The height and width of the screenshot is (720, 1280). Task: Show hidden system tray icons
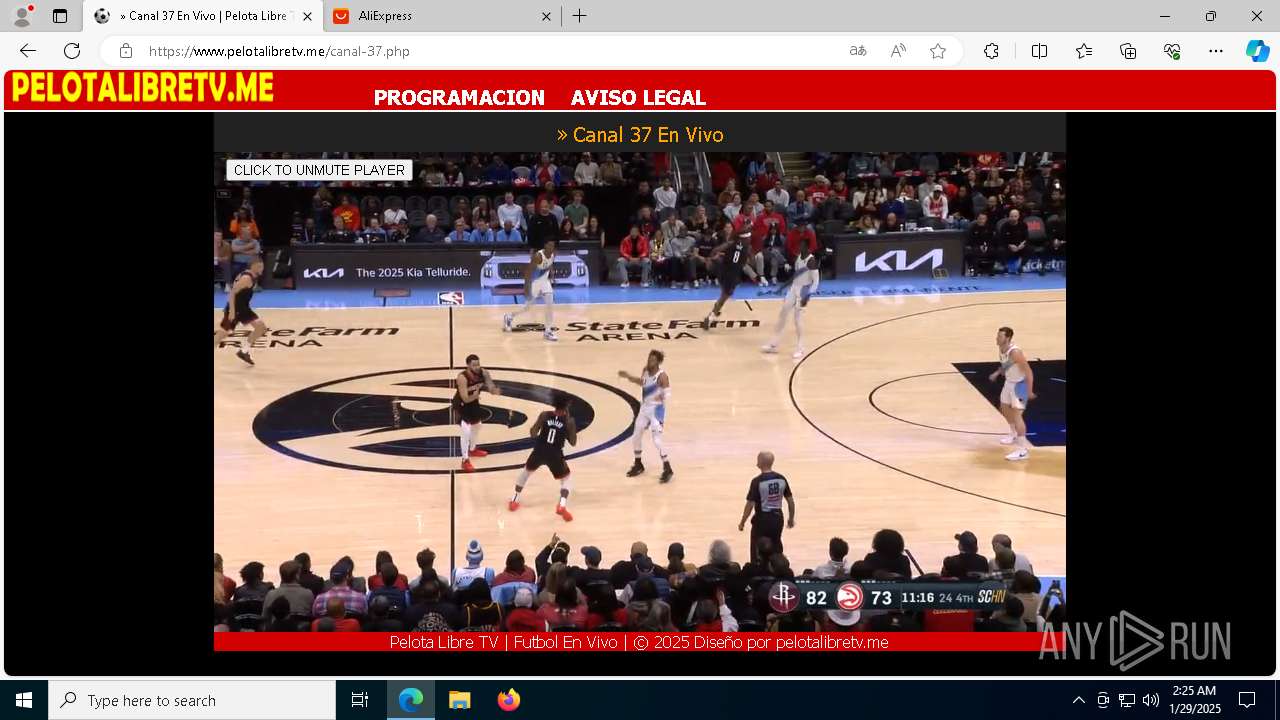click(1078, 700)
